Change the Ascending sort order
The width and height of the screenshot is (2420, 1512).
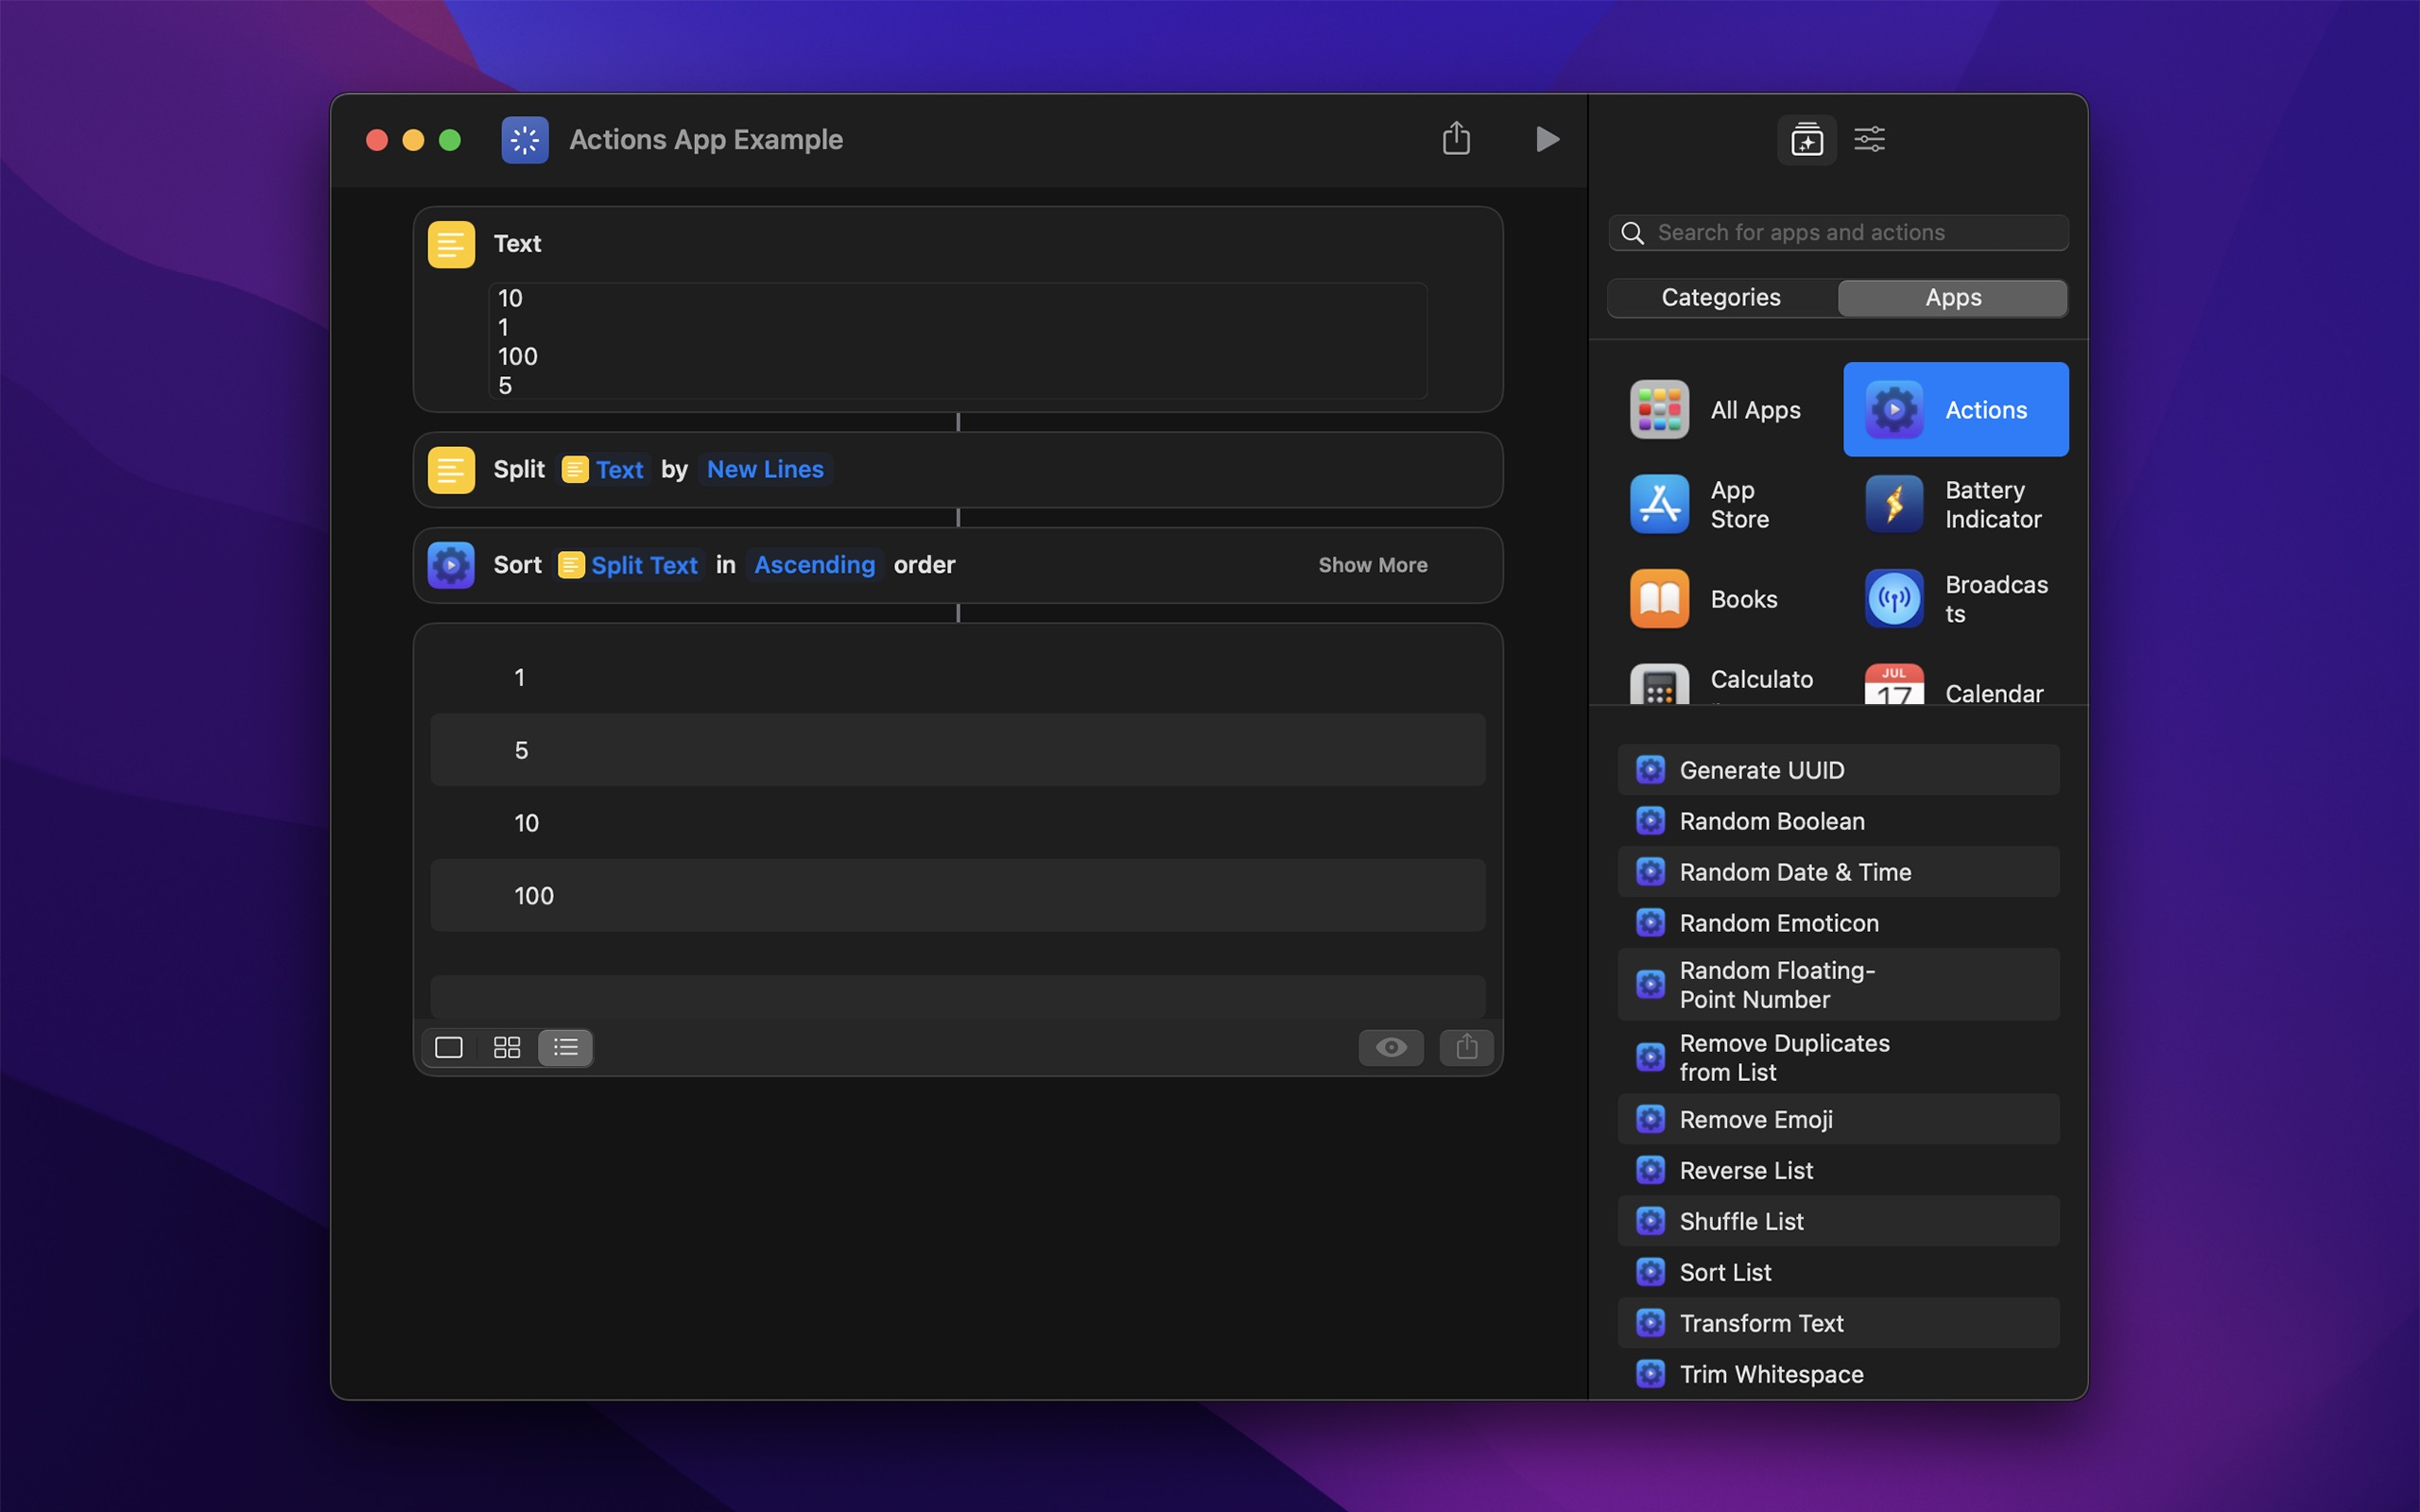point(813,565)
